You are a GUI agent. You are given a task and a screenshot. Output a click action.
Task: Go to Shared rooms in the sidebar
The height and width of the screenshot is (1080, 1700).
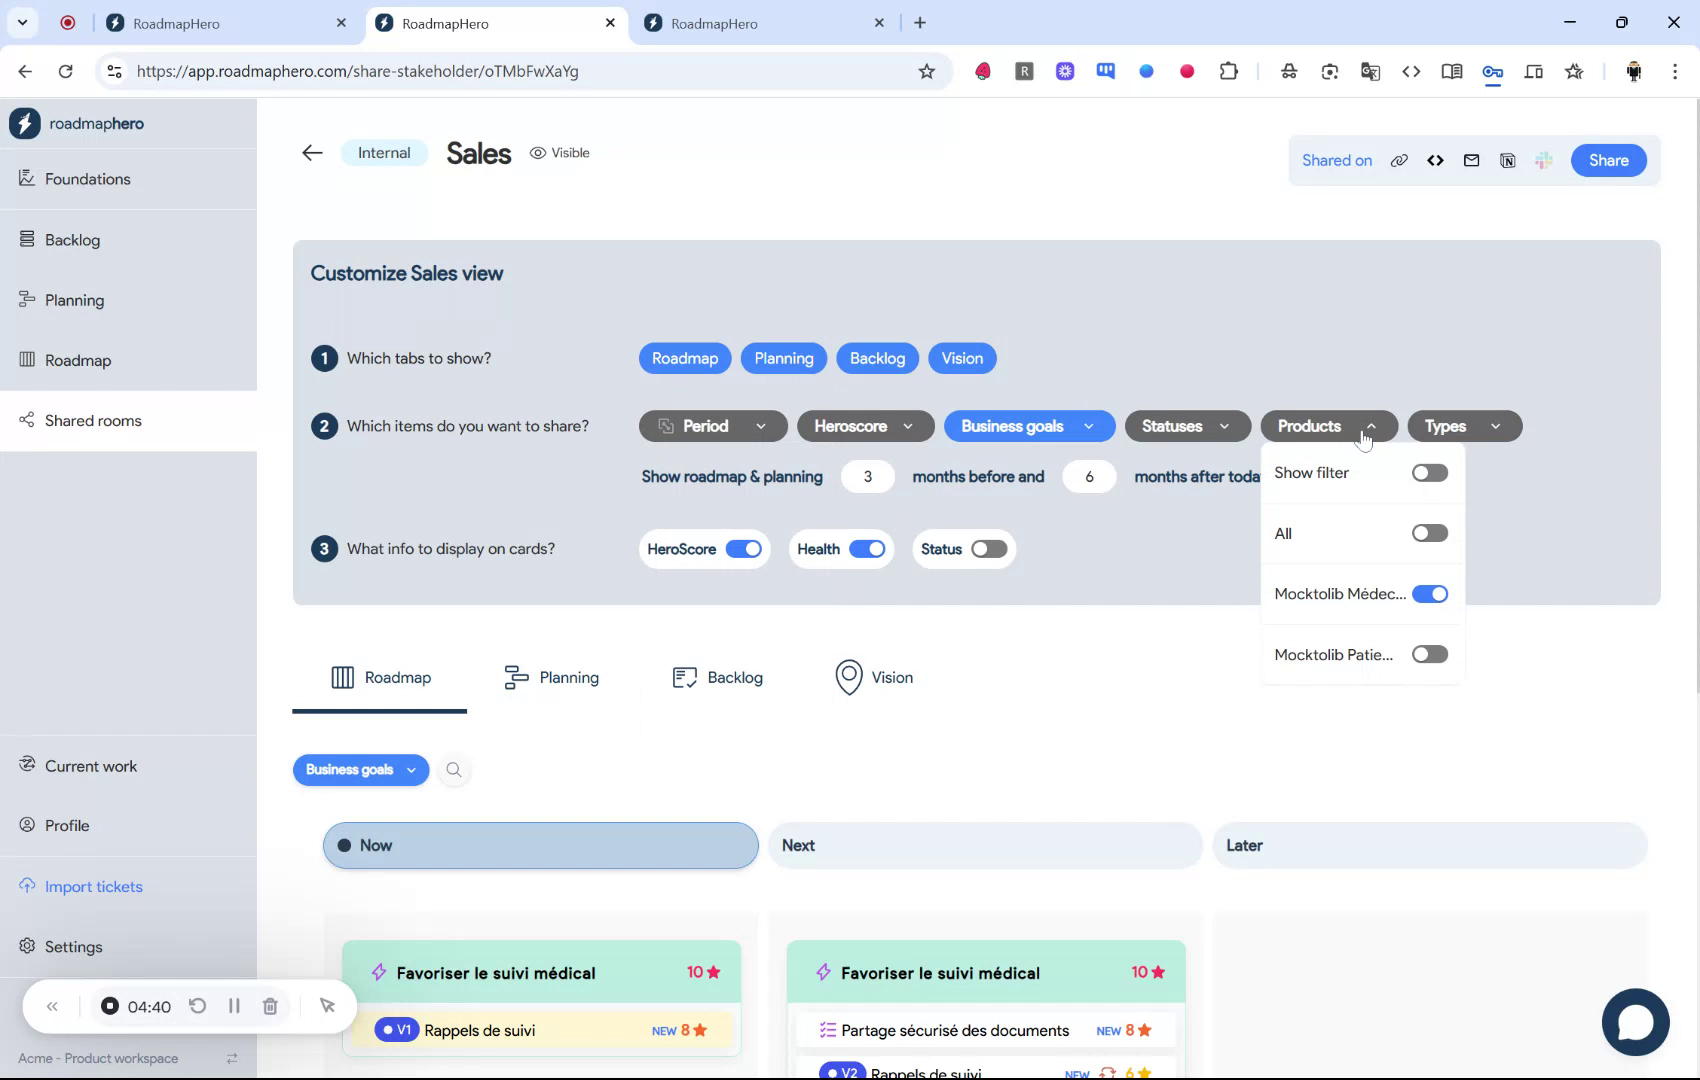click(93, 420)
